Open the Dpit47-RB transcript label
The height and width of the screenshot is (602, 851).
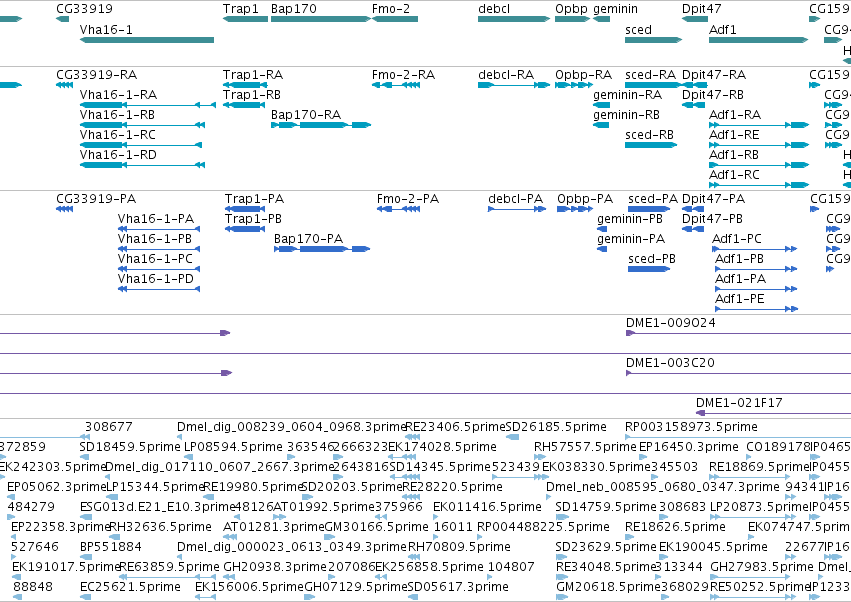click(x=713, y=94)
